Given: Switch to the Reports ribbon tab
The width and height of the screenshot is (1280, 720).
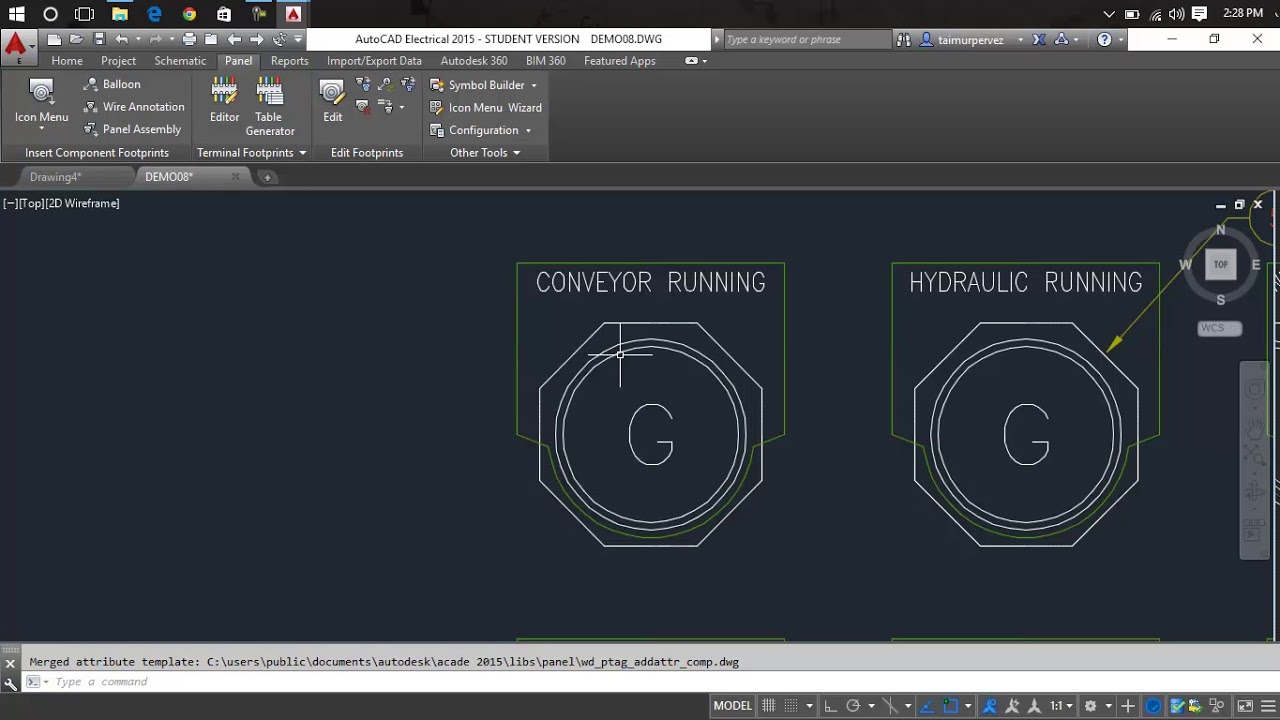Looking at the screenshot, I should click(x=289, y=61).
